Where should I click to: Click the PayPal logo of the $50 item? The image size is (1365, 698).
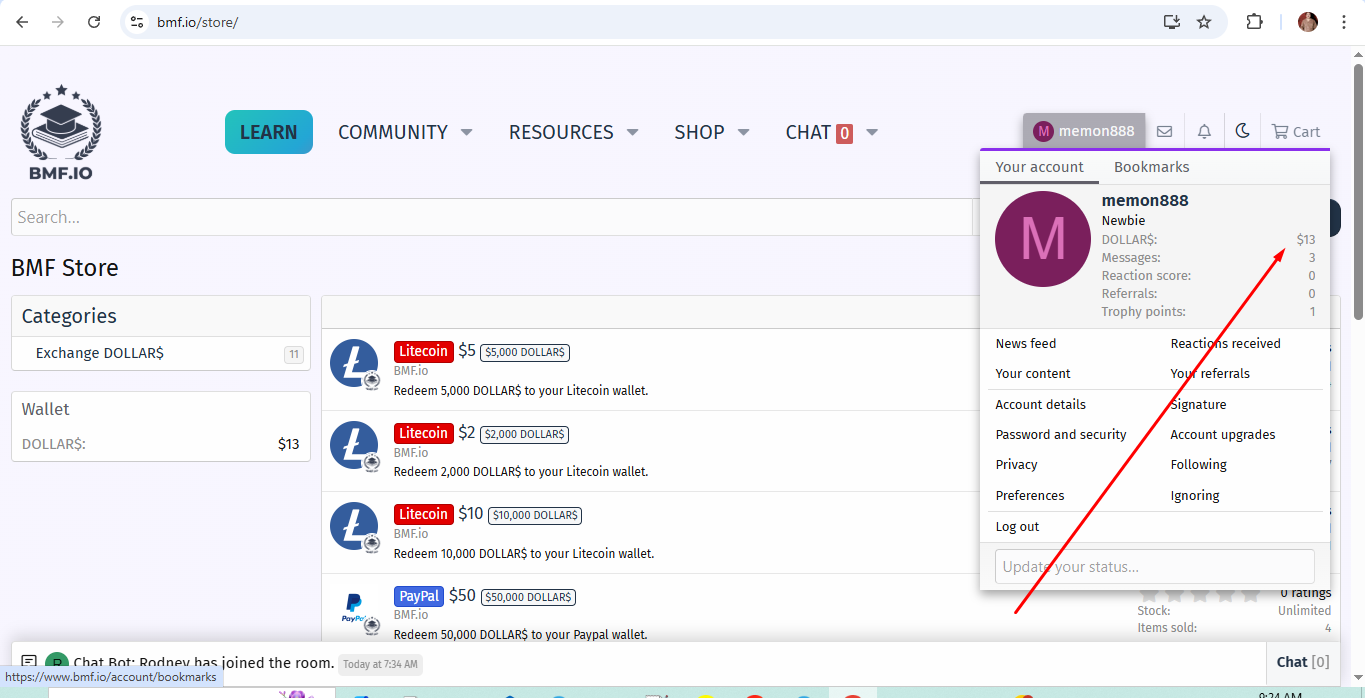pyautogui.click(x=355, y=609)
